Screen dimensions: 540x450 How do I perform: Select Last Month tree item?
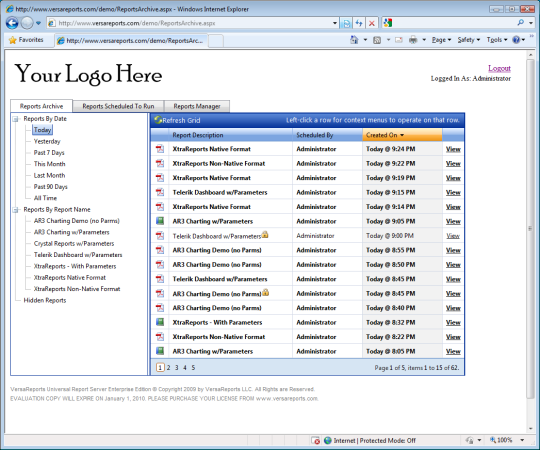click(x=49, y=175)
